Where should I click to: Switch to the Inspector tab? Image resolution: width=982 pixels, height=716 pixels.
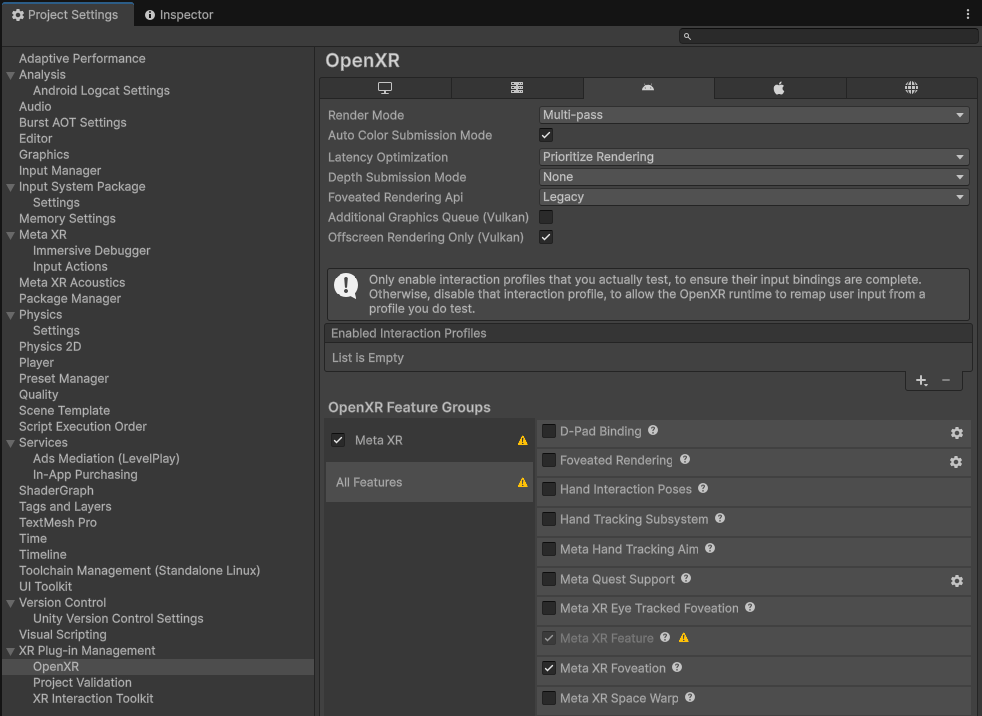pos(179,14)
